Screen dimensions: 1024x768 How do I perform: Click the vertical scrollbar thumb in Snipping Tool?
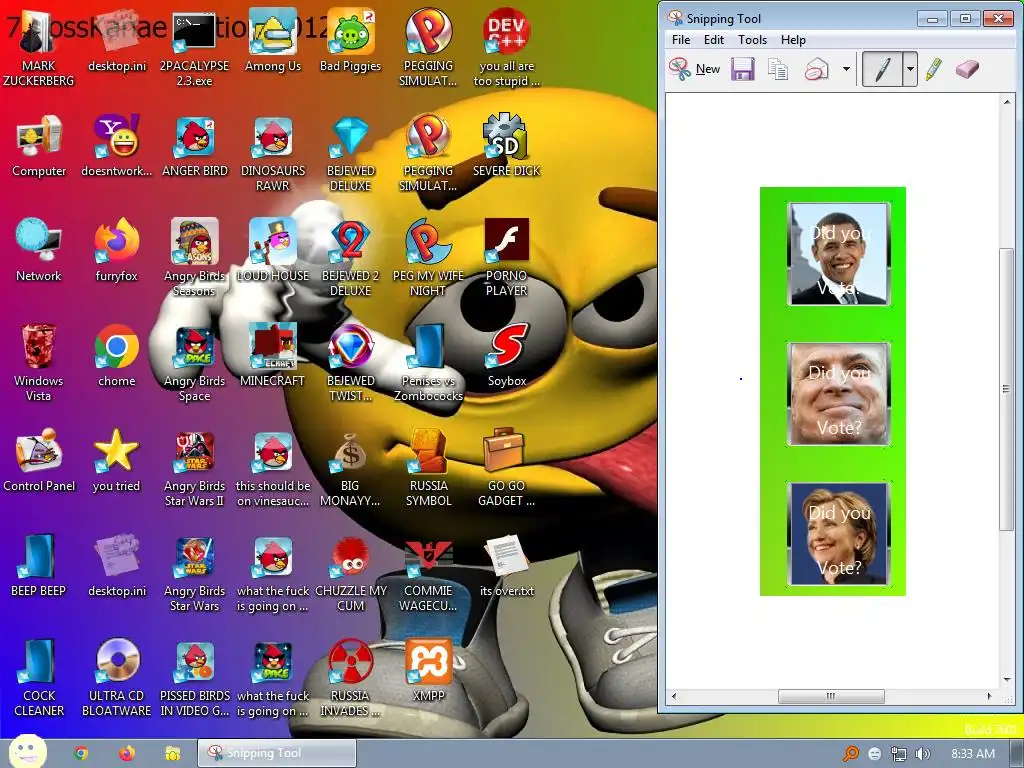(x=1006, y=389)
